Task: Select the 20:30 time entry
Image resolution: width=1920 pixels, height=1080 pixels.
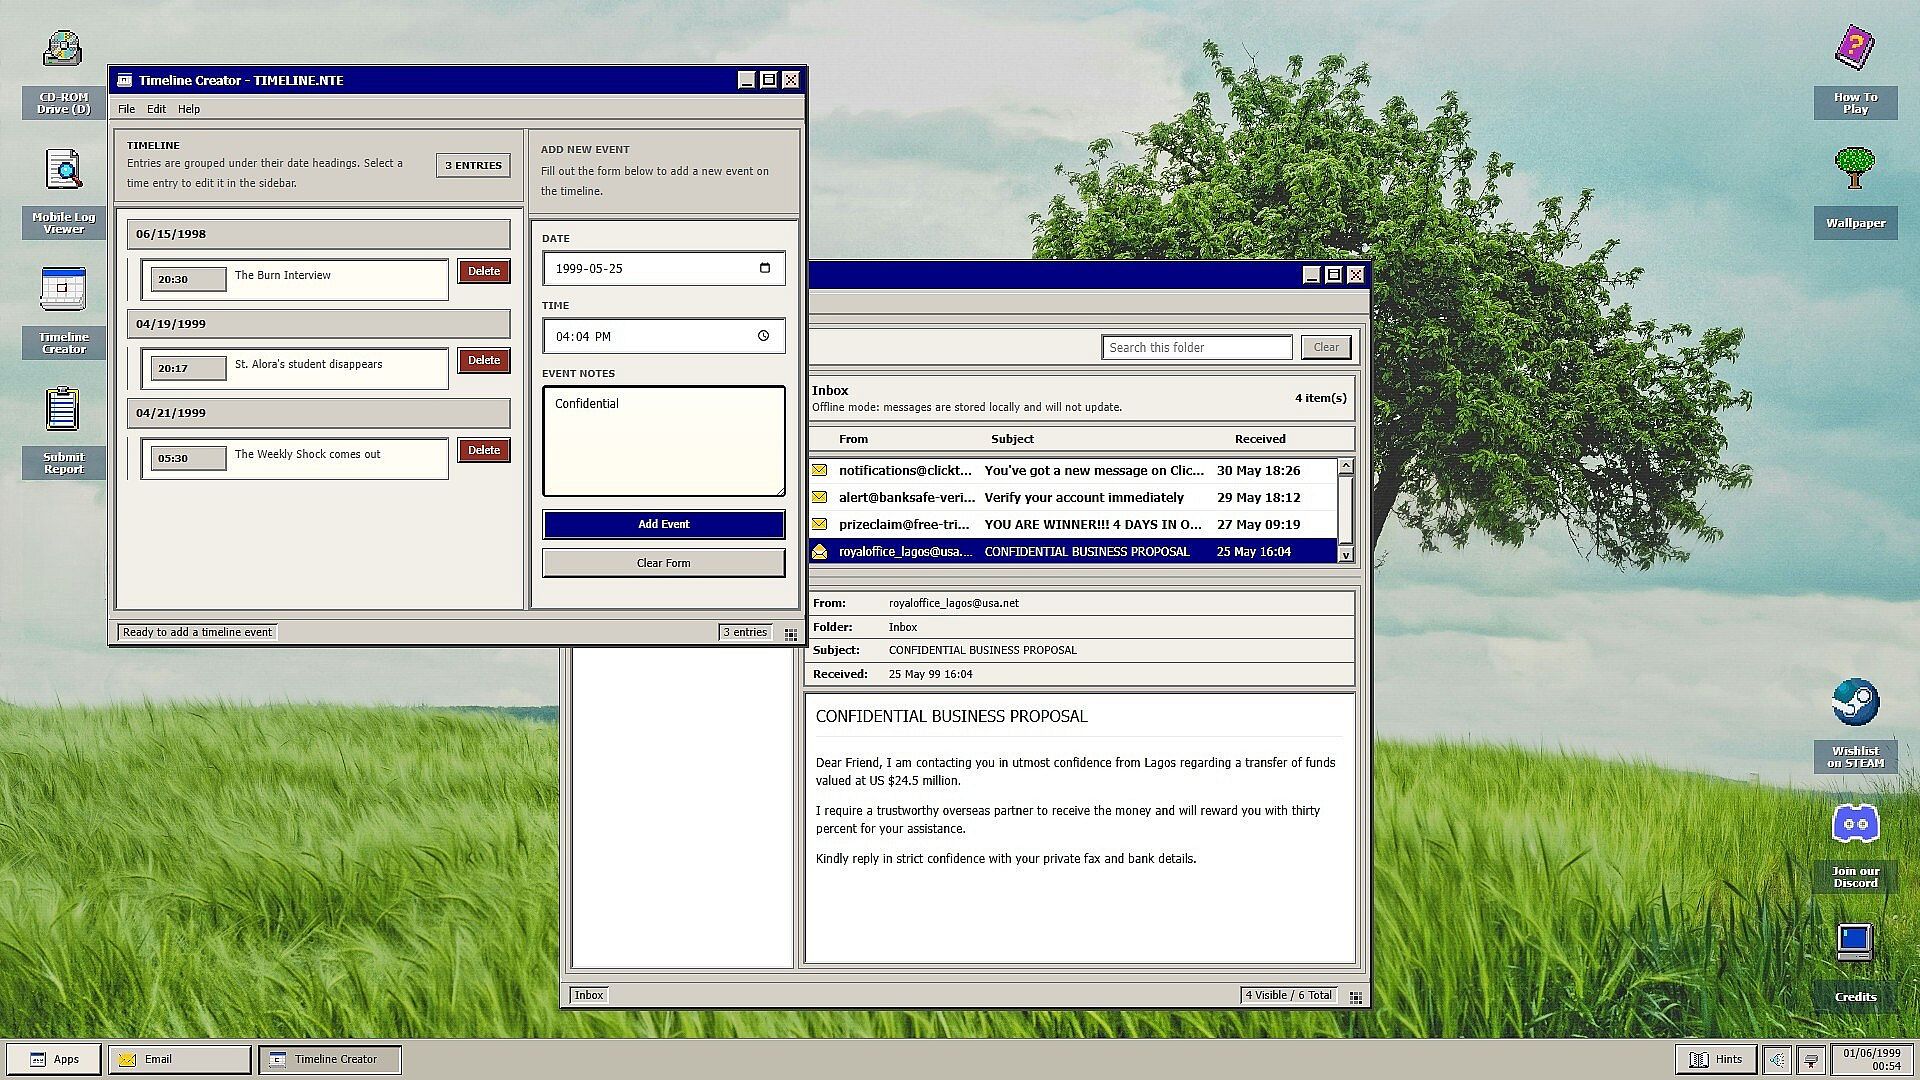Action: 188,279
